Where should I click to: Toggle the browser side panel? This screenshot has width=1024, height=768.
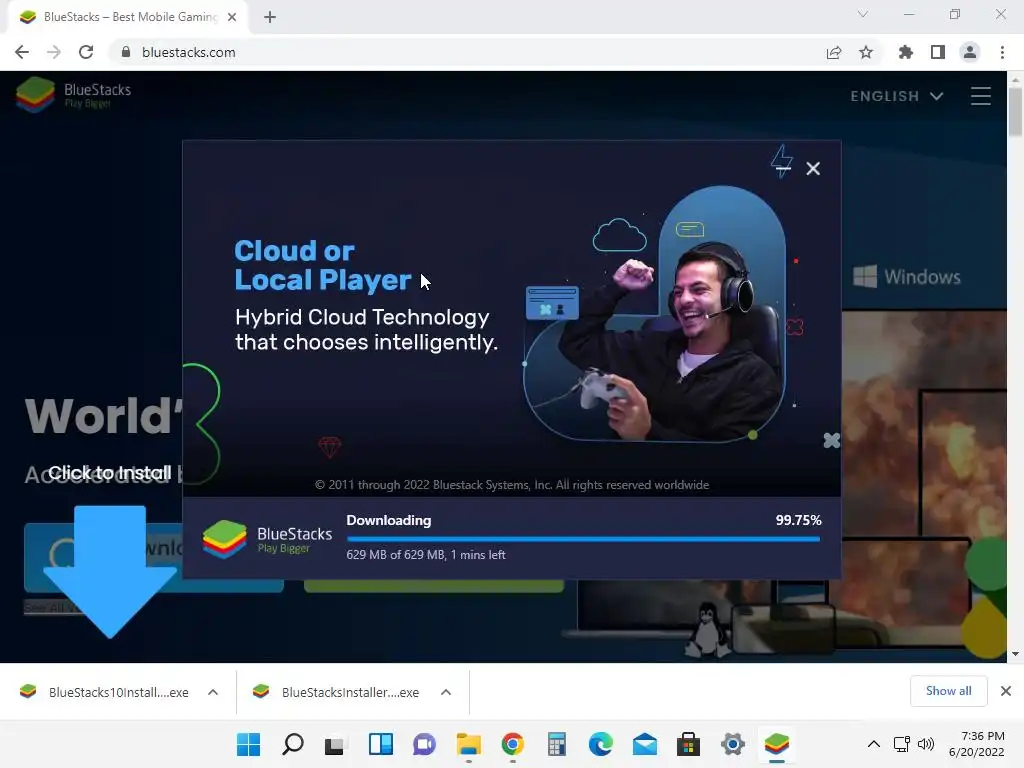(938, 52)
